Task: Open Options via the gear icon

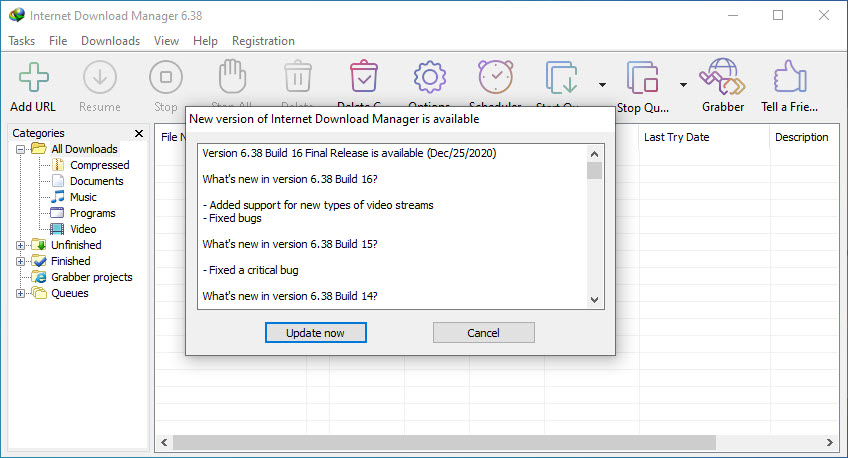Action: (x=430, y=77)
